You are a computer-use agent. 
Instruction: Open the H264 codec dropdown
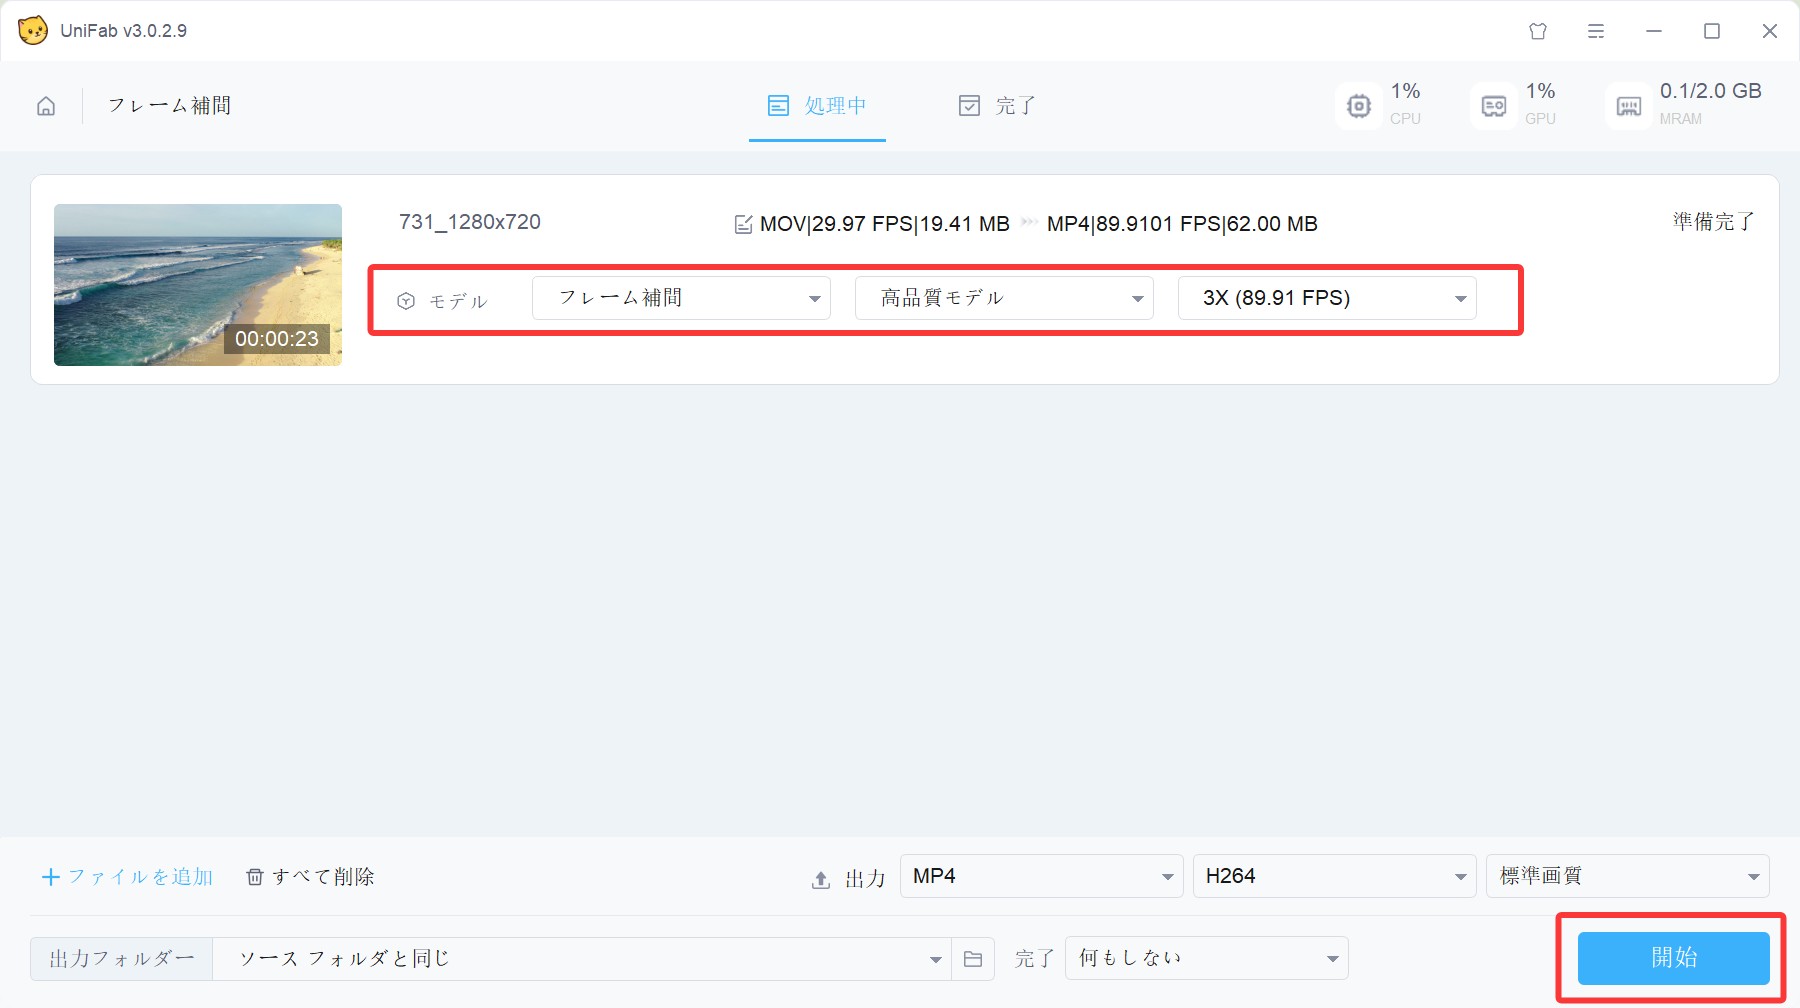pyautogui.click(x=1334, y=876)
